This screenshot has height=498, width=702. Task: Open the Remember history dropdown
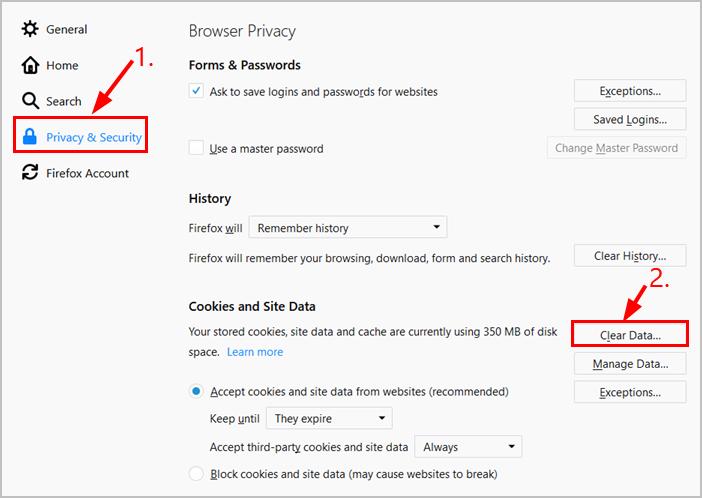point(348,228)
